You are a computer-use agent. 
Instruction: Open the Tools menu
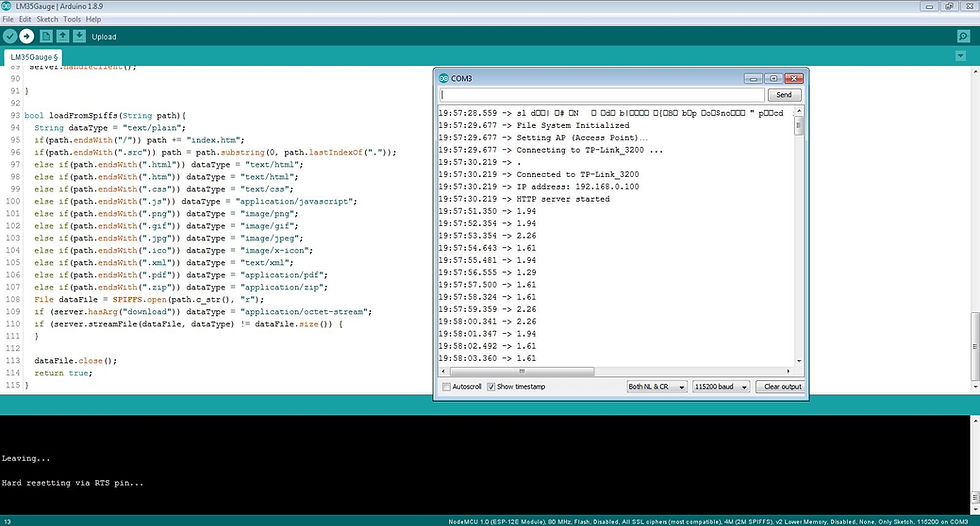point(72,19)
